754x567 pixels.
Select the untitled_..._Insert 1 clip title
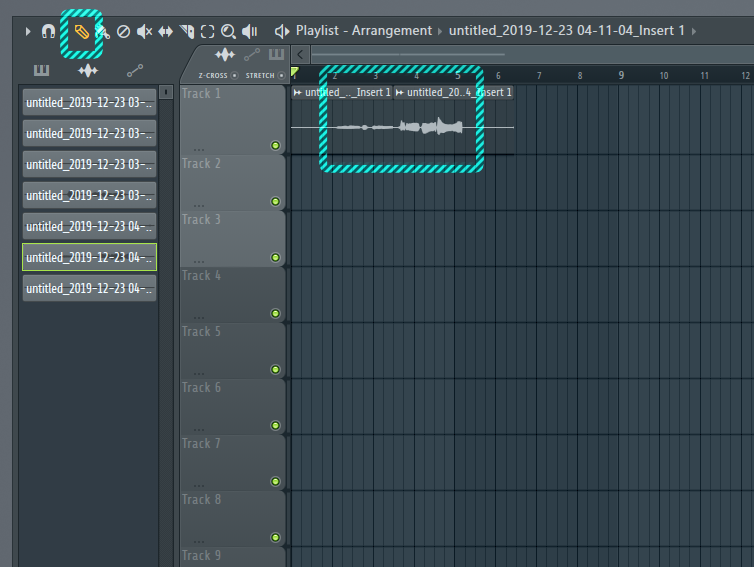click(x=348, y=92)
